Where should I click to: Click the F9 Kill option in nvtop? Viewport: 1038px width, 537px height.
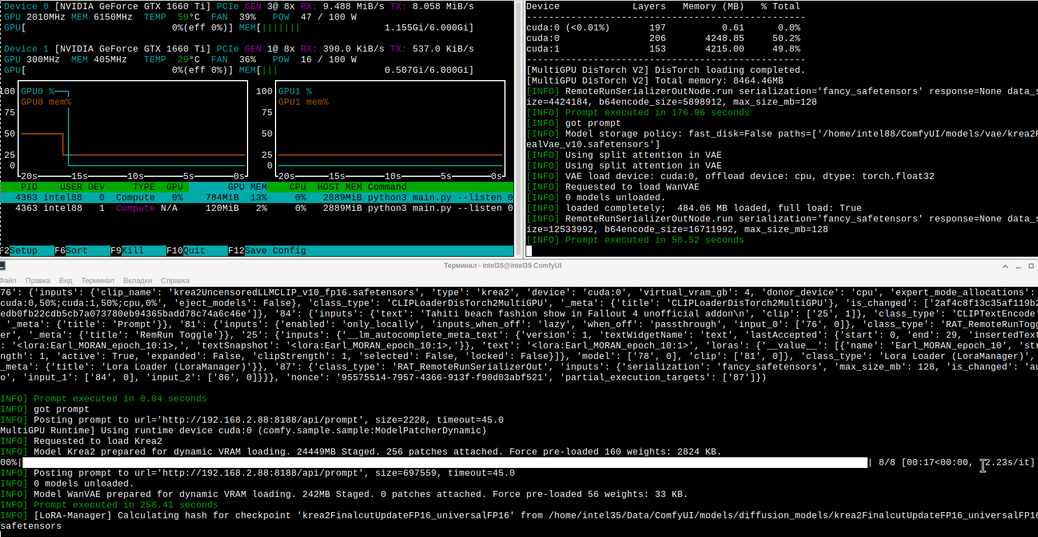(137, 251)
